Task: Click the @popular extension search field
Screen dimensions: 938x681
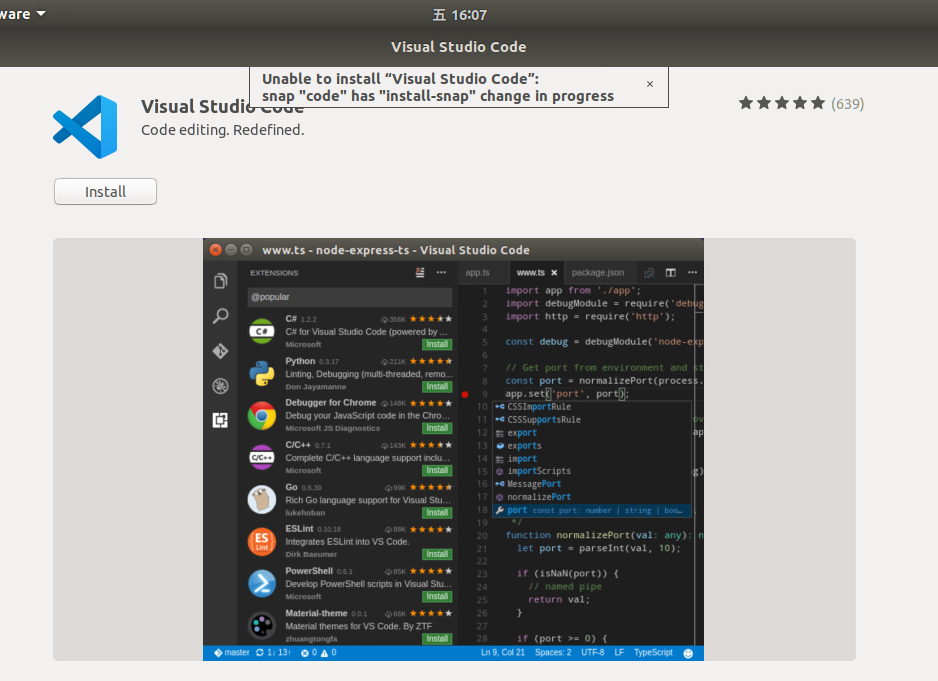Action: click(x=349, y=298)
